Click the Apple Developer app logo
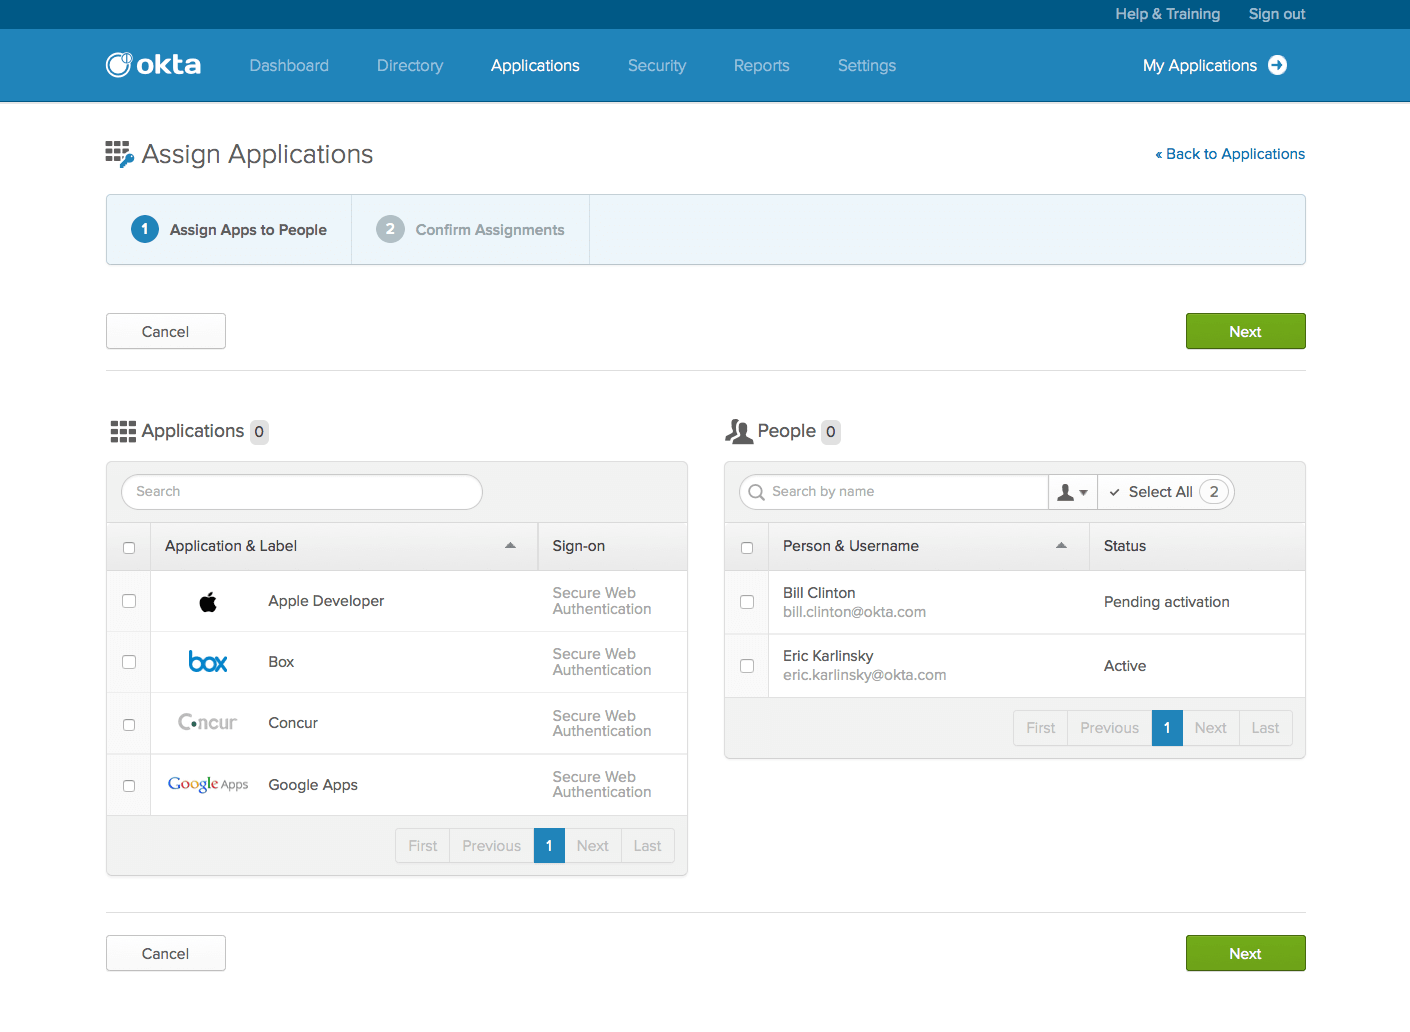1410x1032 pixels. (208, 602)
